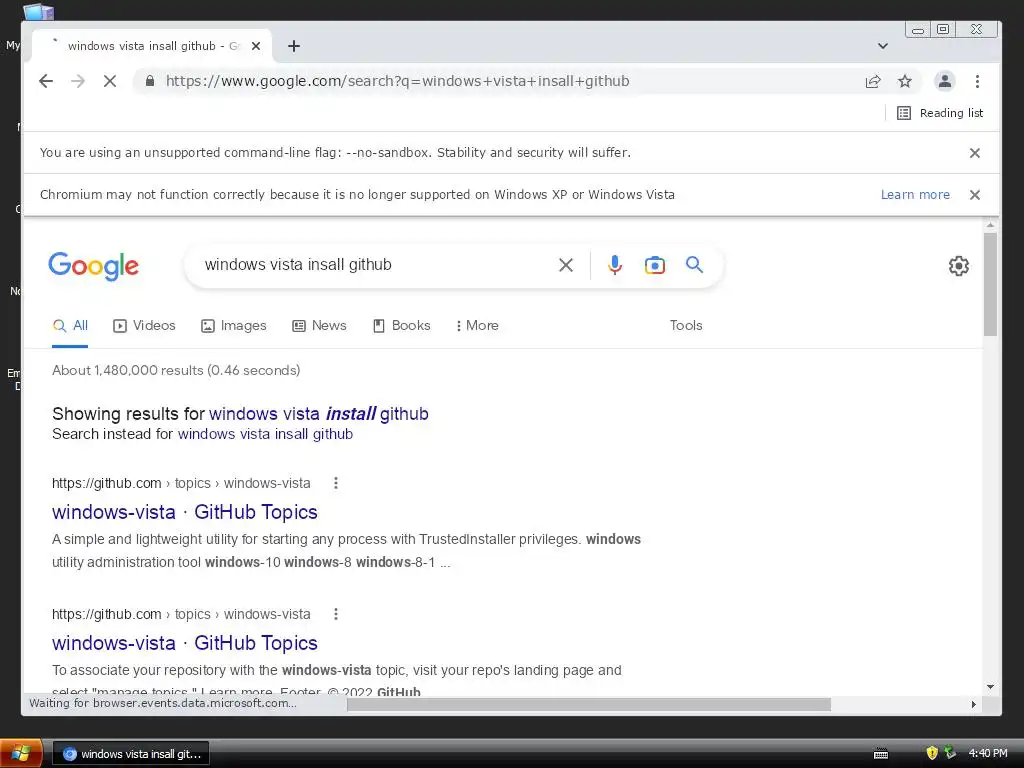Screen dimensions: 1024x768
Task: Bookmark this page with the star
Action: tap(904, 81)
